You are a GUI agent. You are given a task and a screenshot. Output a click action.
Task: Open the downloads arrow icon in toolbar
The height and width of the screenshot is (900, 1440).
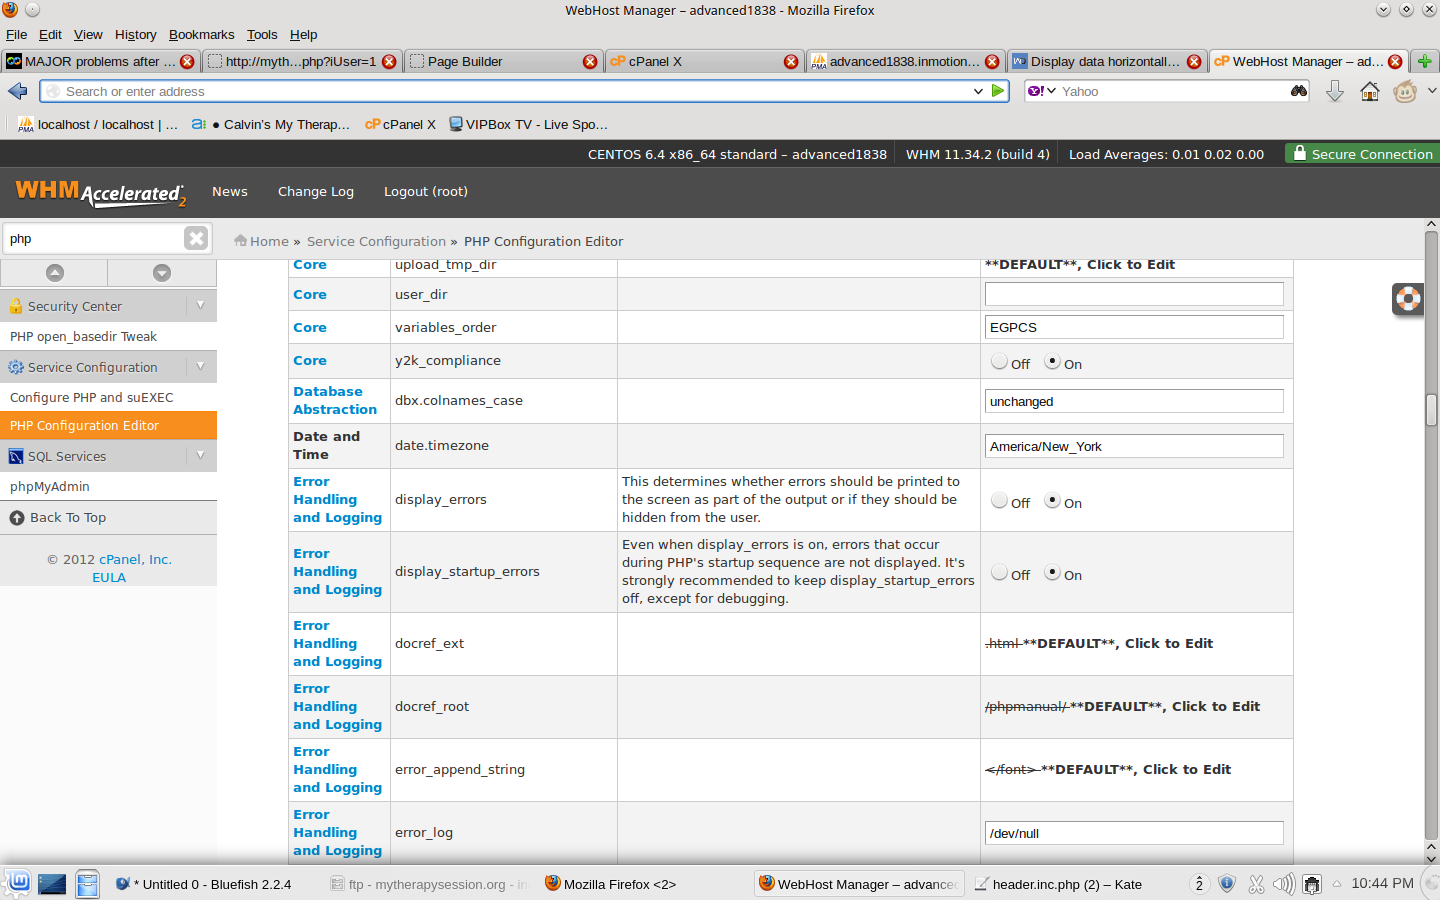(1335, 92)
